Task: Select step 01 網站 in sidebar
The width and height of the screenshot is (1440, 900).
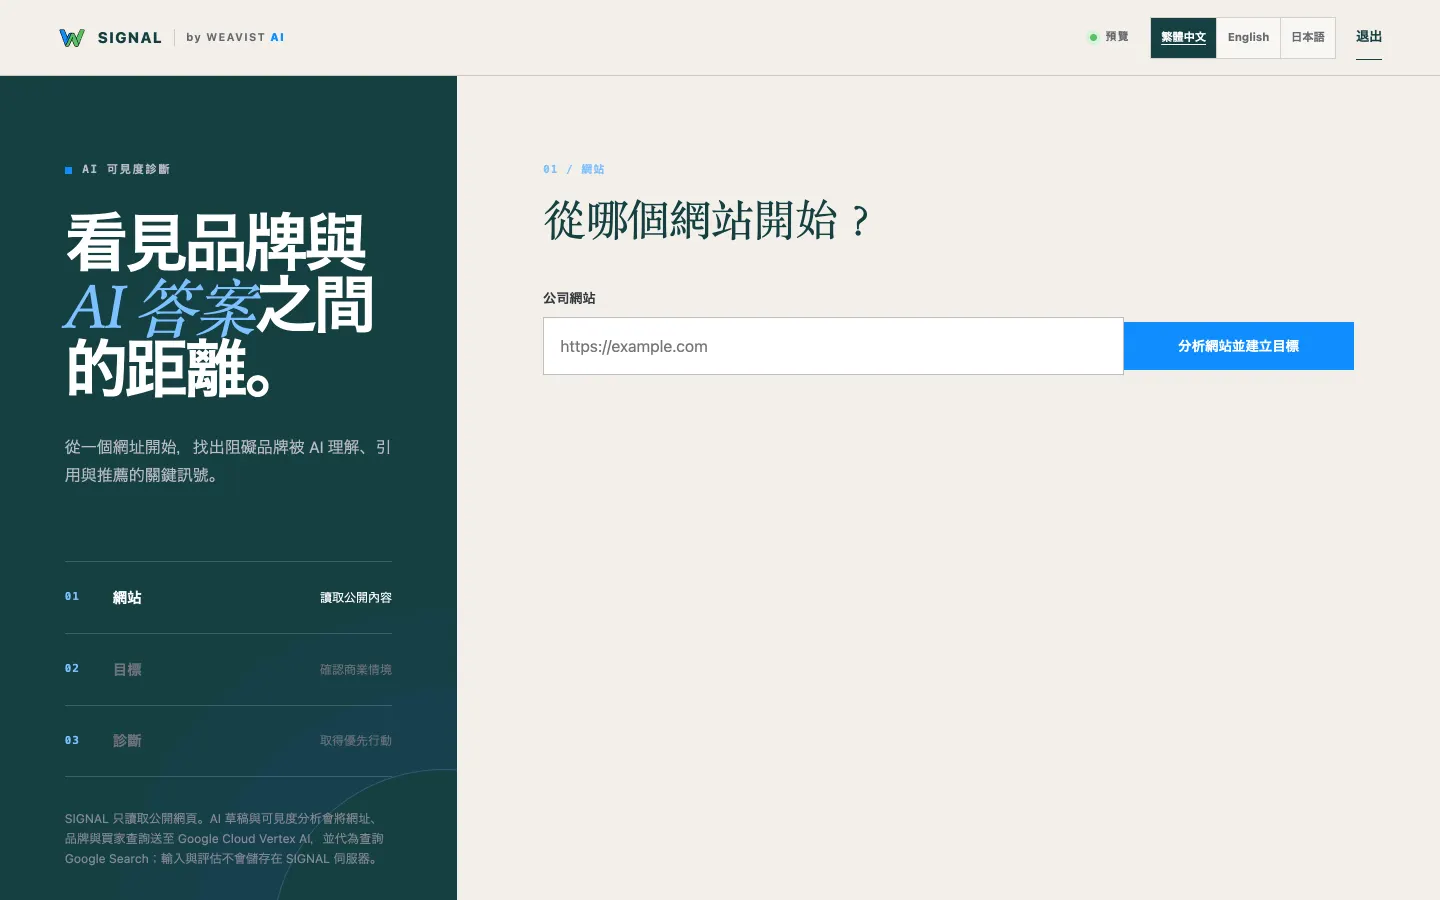Action: [x=228, y=597]
